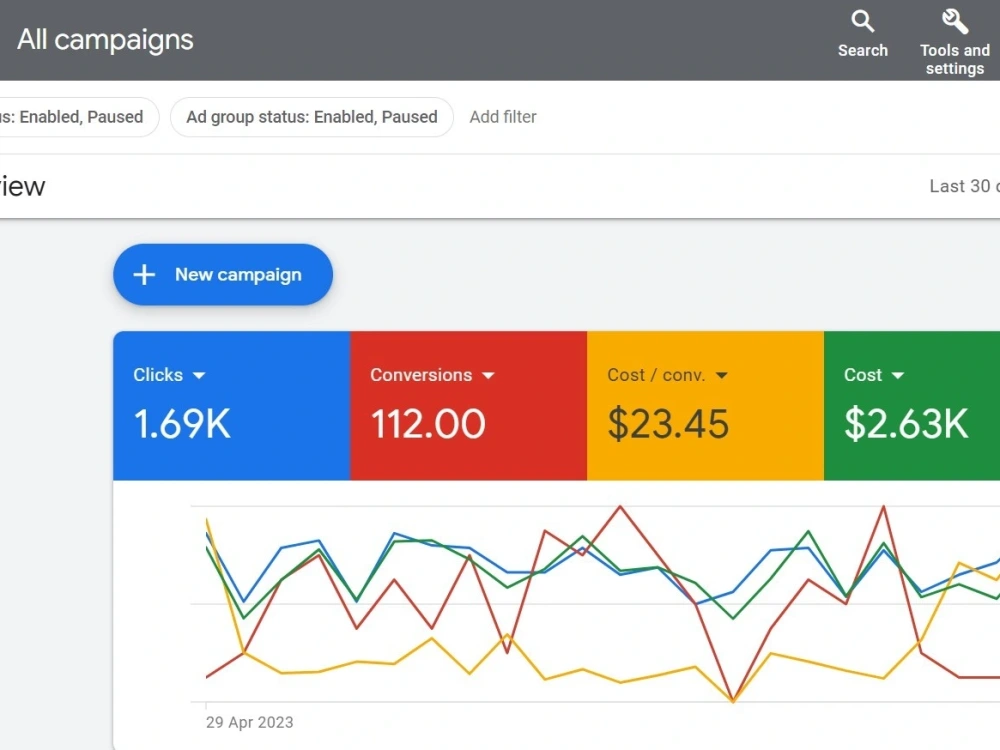Expand the Conversions metric dropdown arrow
This screenshot has height=750, width=1000.
click(489, 376)
